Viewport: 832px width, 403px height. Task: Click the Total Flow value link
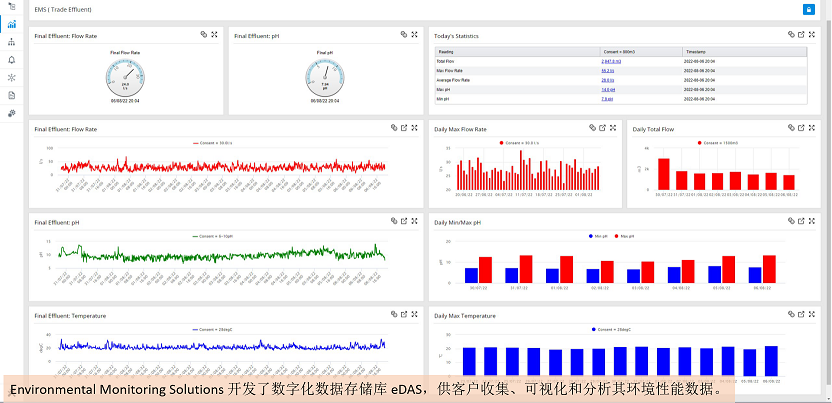pos(609,61)
